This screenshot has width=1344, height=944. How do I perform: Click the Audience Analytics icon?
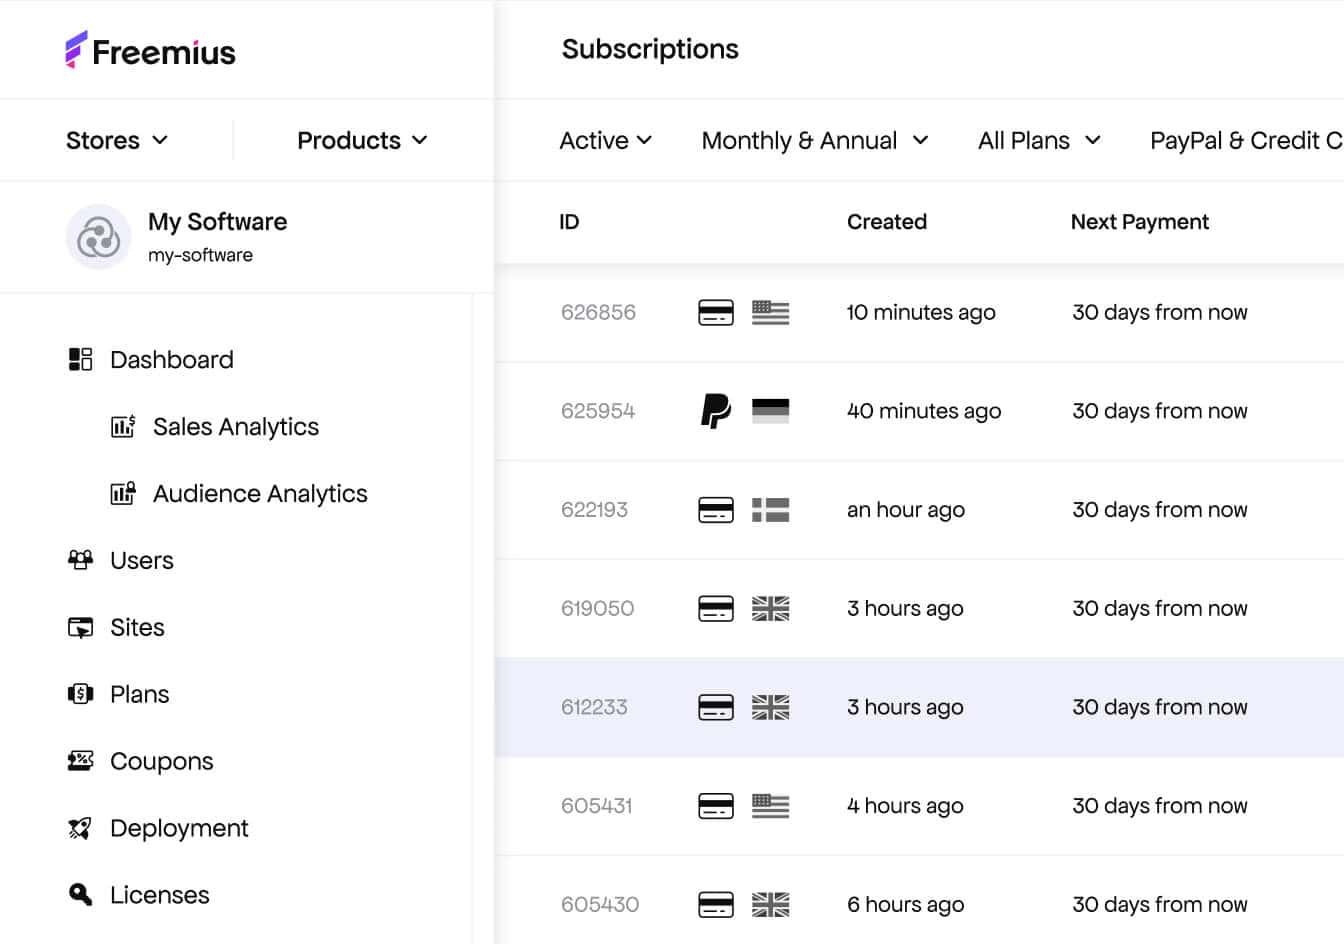point(123,494)
